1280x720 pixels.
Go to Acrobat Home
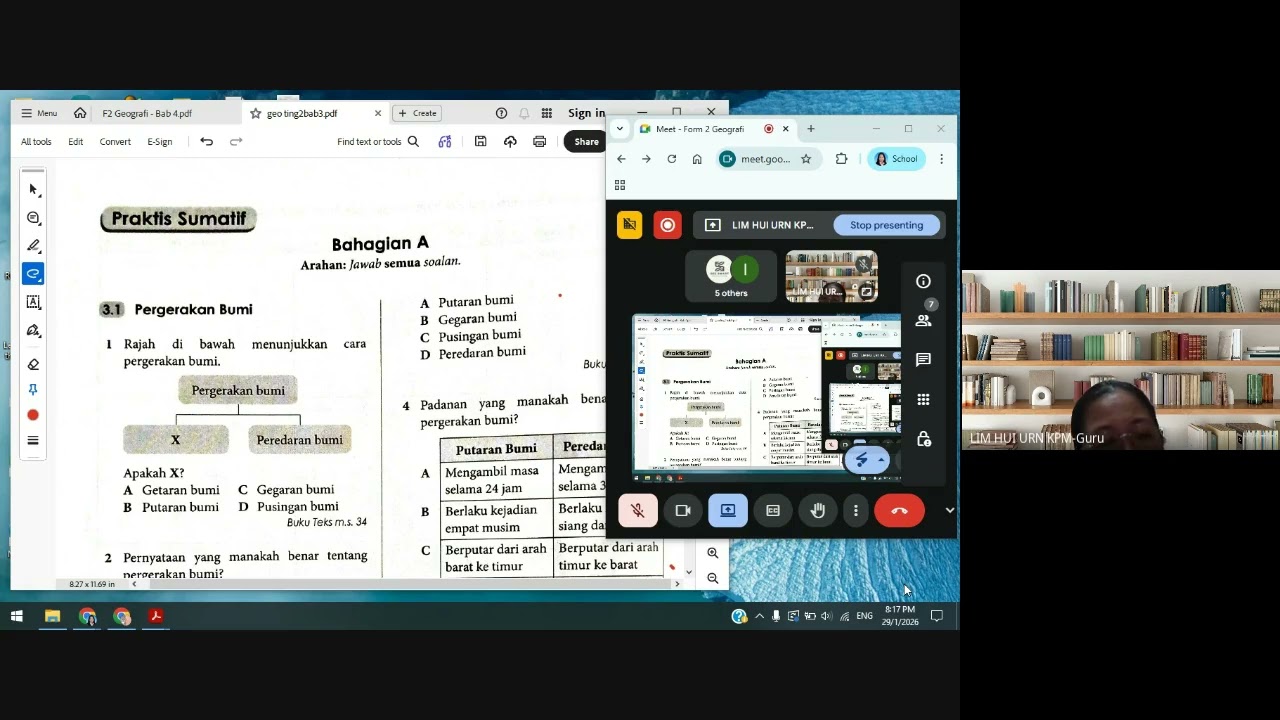(x=80, y=113)
